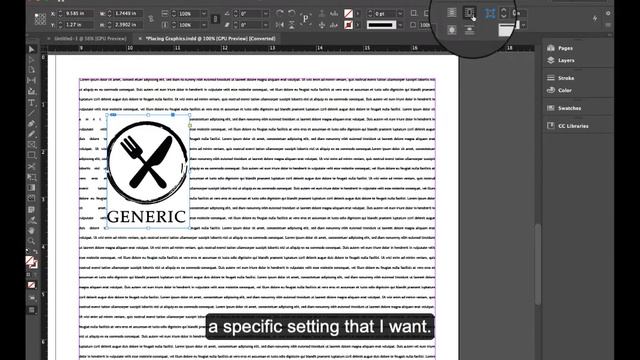Screen dimensions: 640x360
Task: Enable wrap around bounding box
Action: point(469,13)
